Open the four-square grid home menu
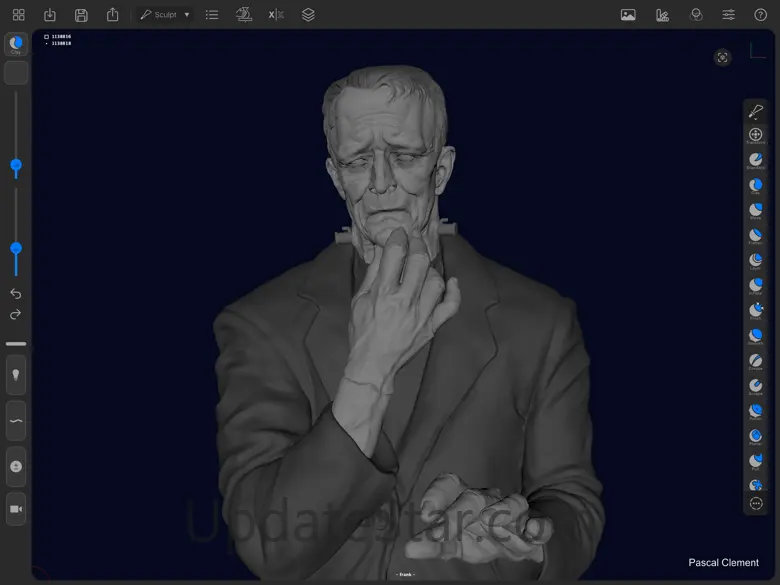Screen dimensions: 780x585 pos(18,15)
